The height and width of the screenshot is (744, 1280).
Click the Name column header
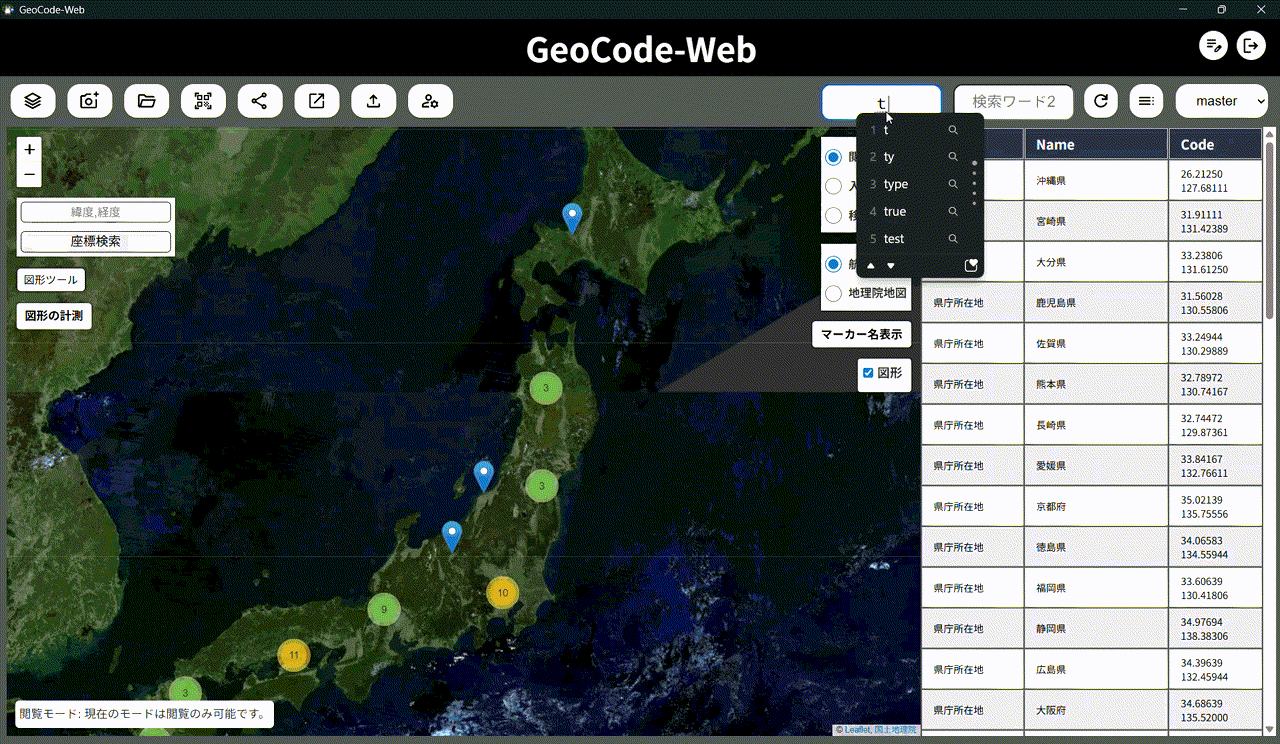point(1096,144)
